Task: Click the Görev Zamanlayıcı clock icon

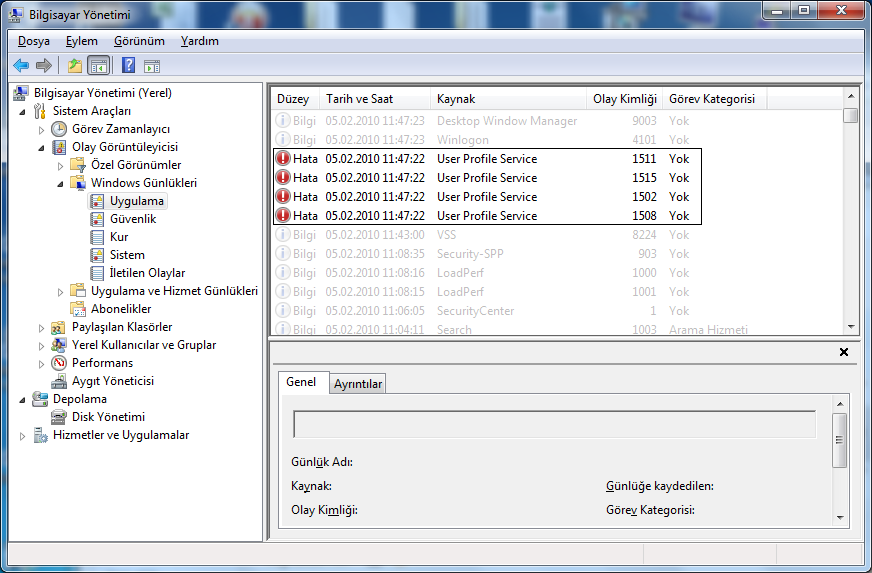Action: [x=59, y=129]
